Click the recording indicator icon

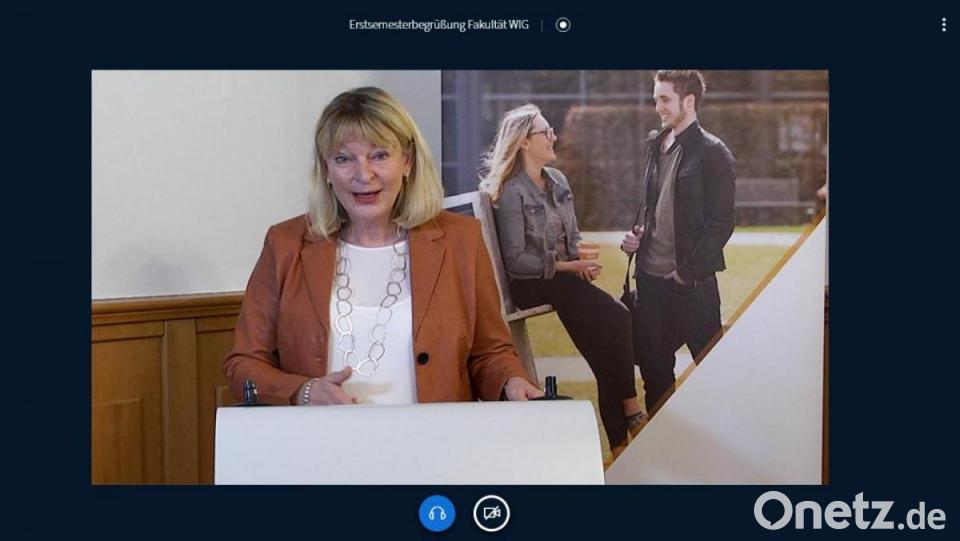tap(563, 25)
